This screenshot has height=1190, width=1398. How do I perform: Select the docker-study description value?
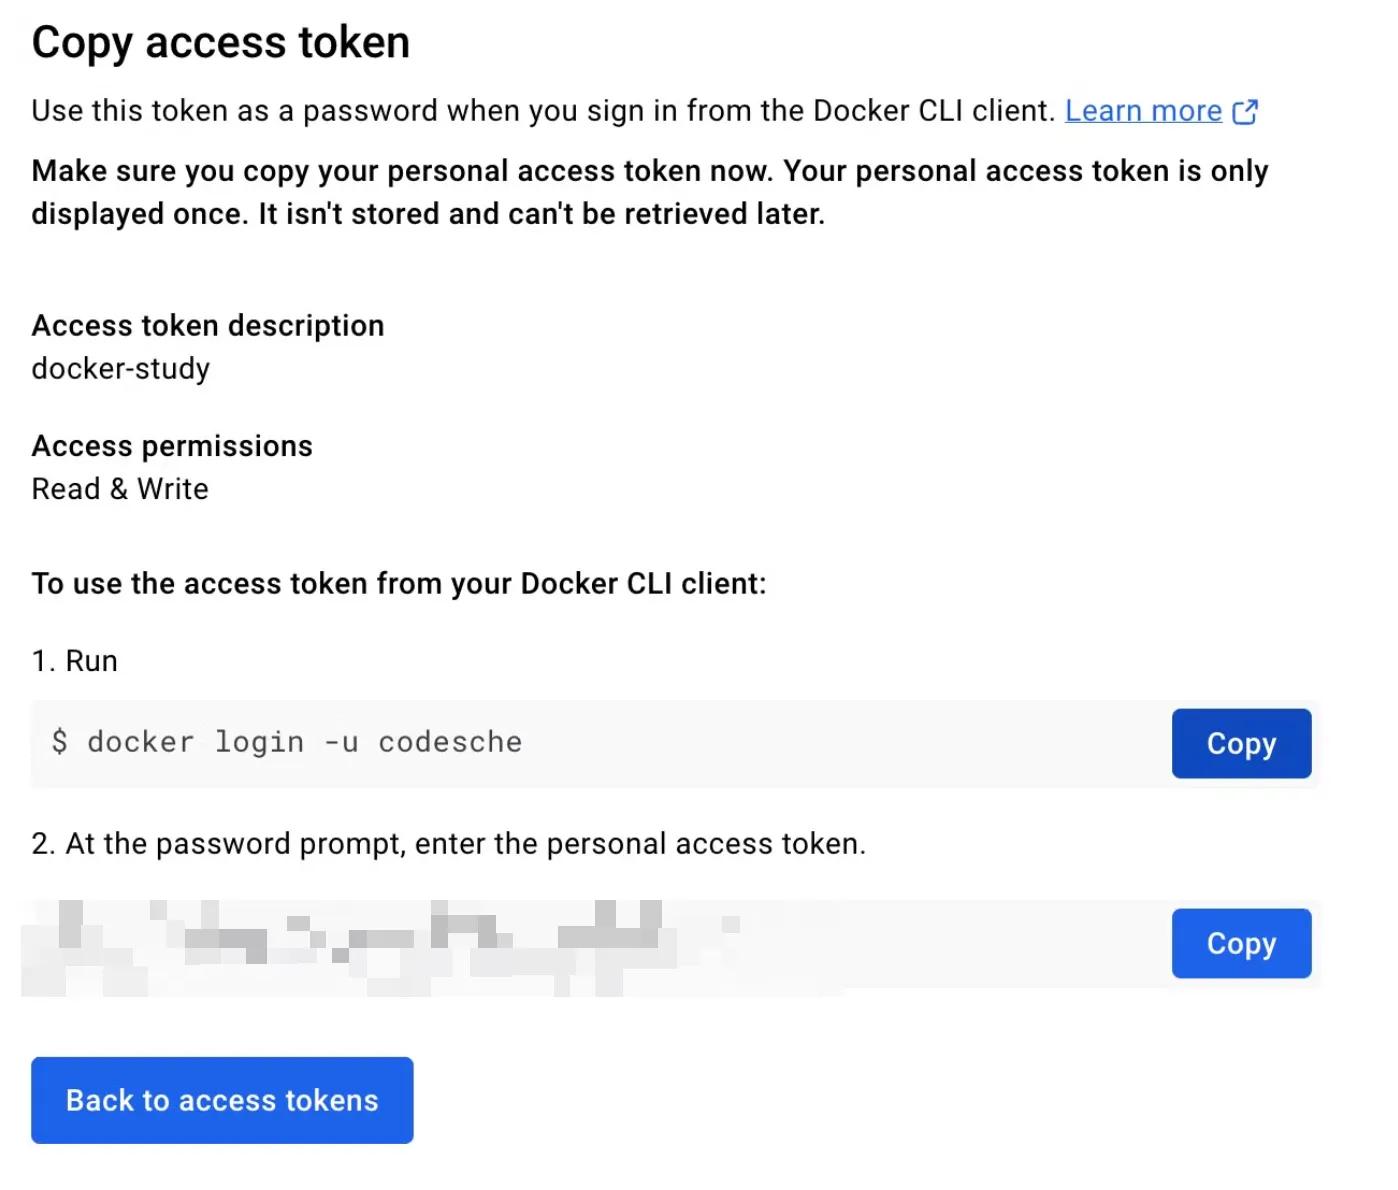point(121,369)
